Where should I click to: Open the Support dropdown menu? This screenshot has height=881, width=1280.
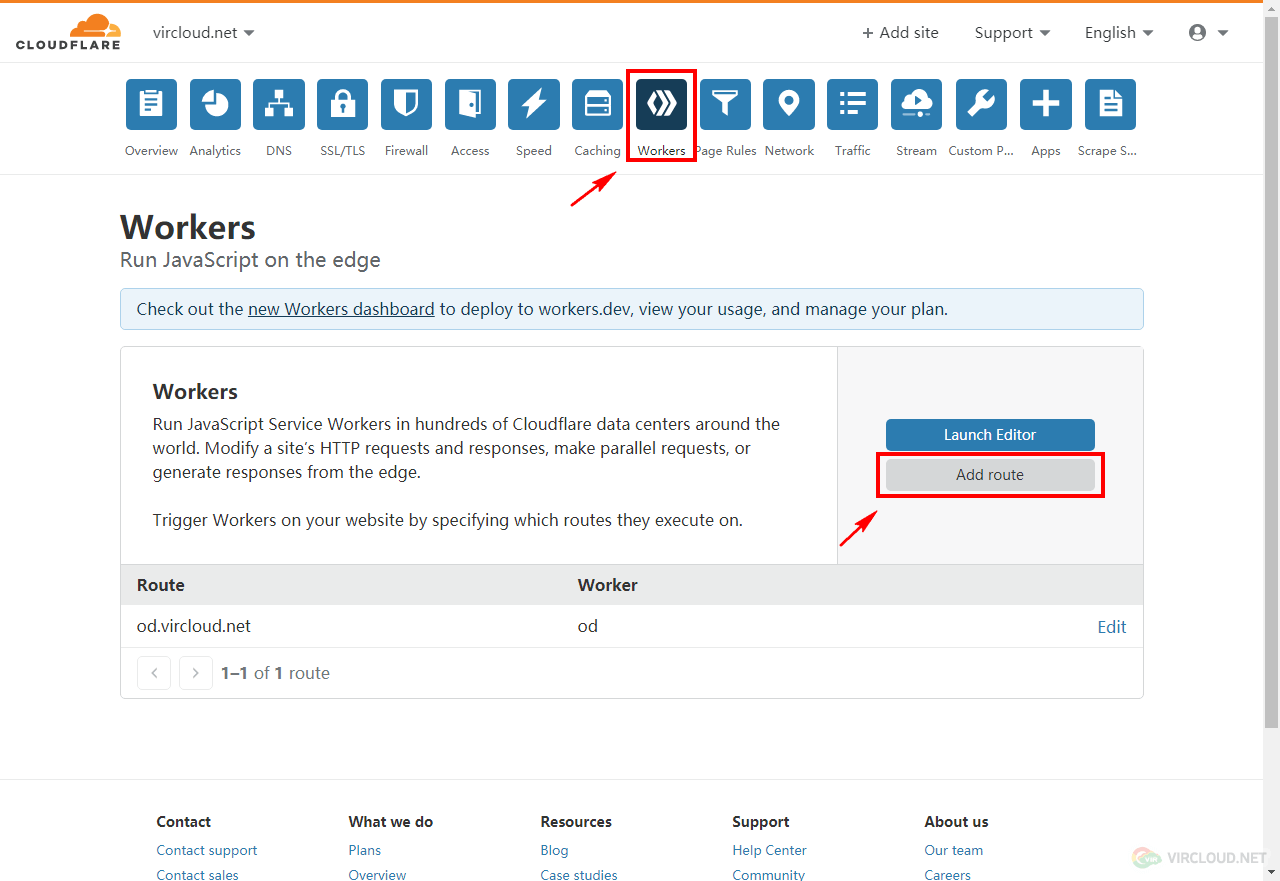click(1012, 33)
